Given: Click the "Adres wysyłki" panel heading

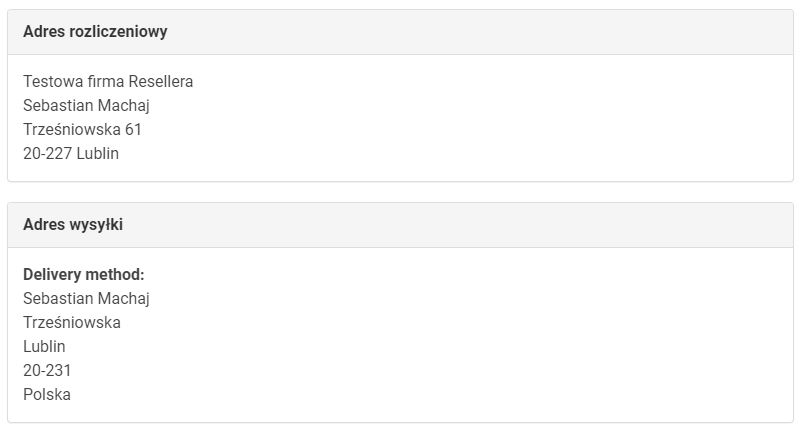Looking at the screenshot, I should [73, 225].
